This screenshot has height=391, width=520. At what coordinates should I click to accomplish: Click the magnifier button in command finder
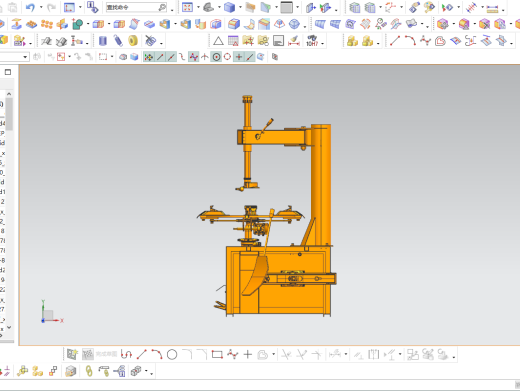[x=162, y=7]
